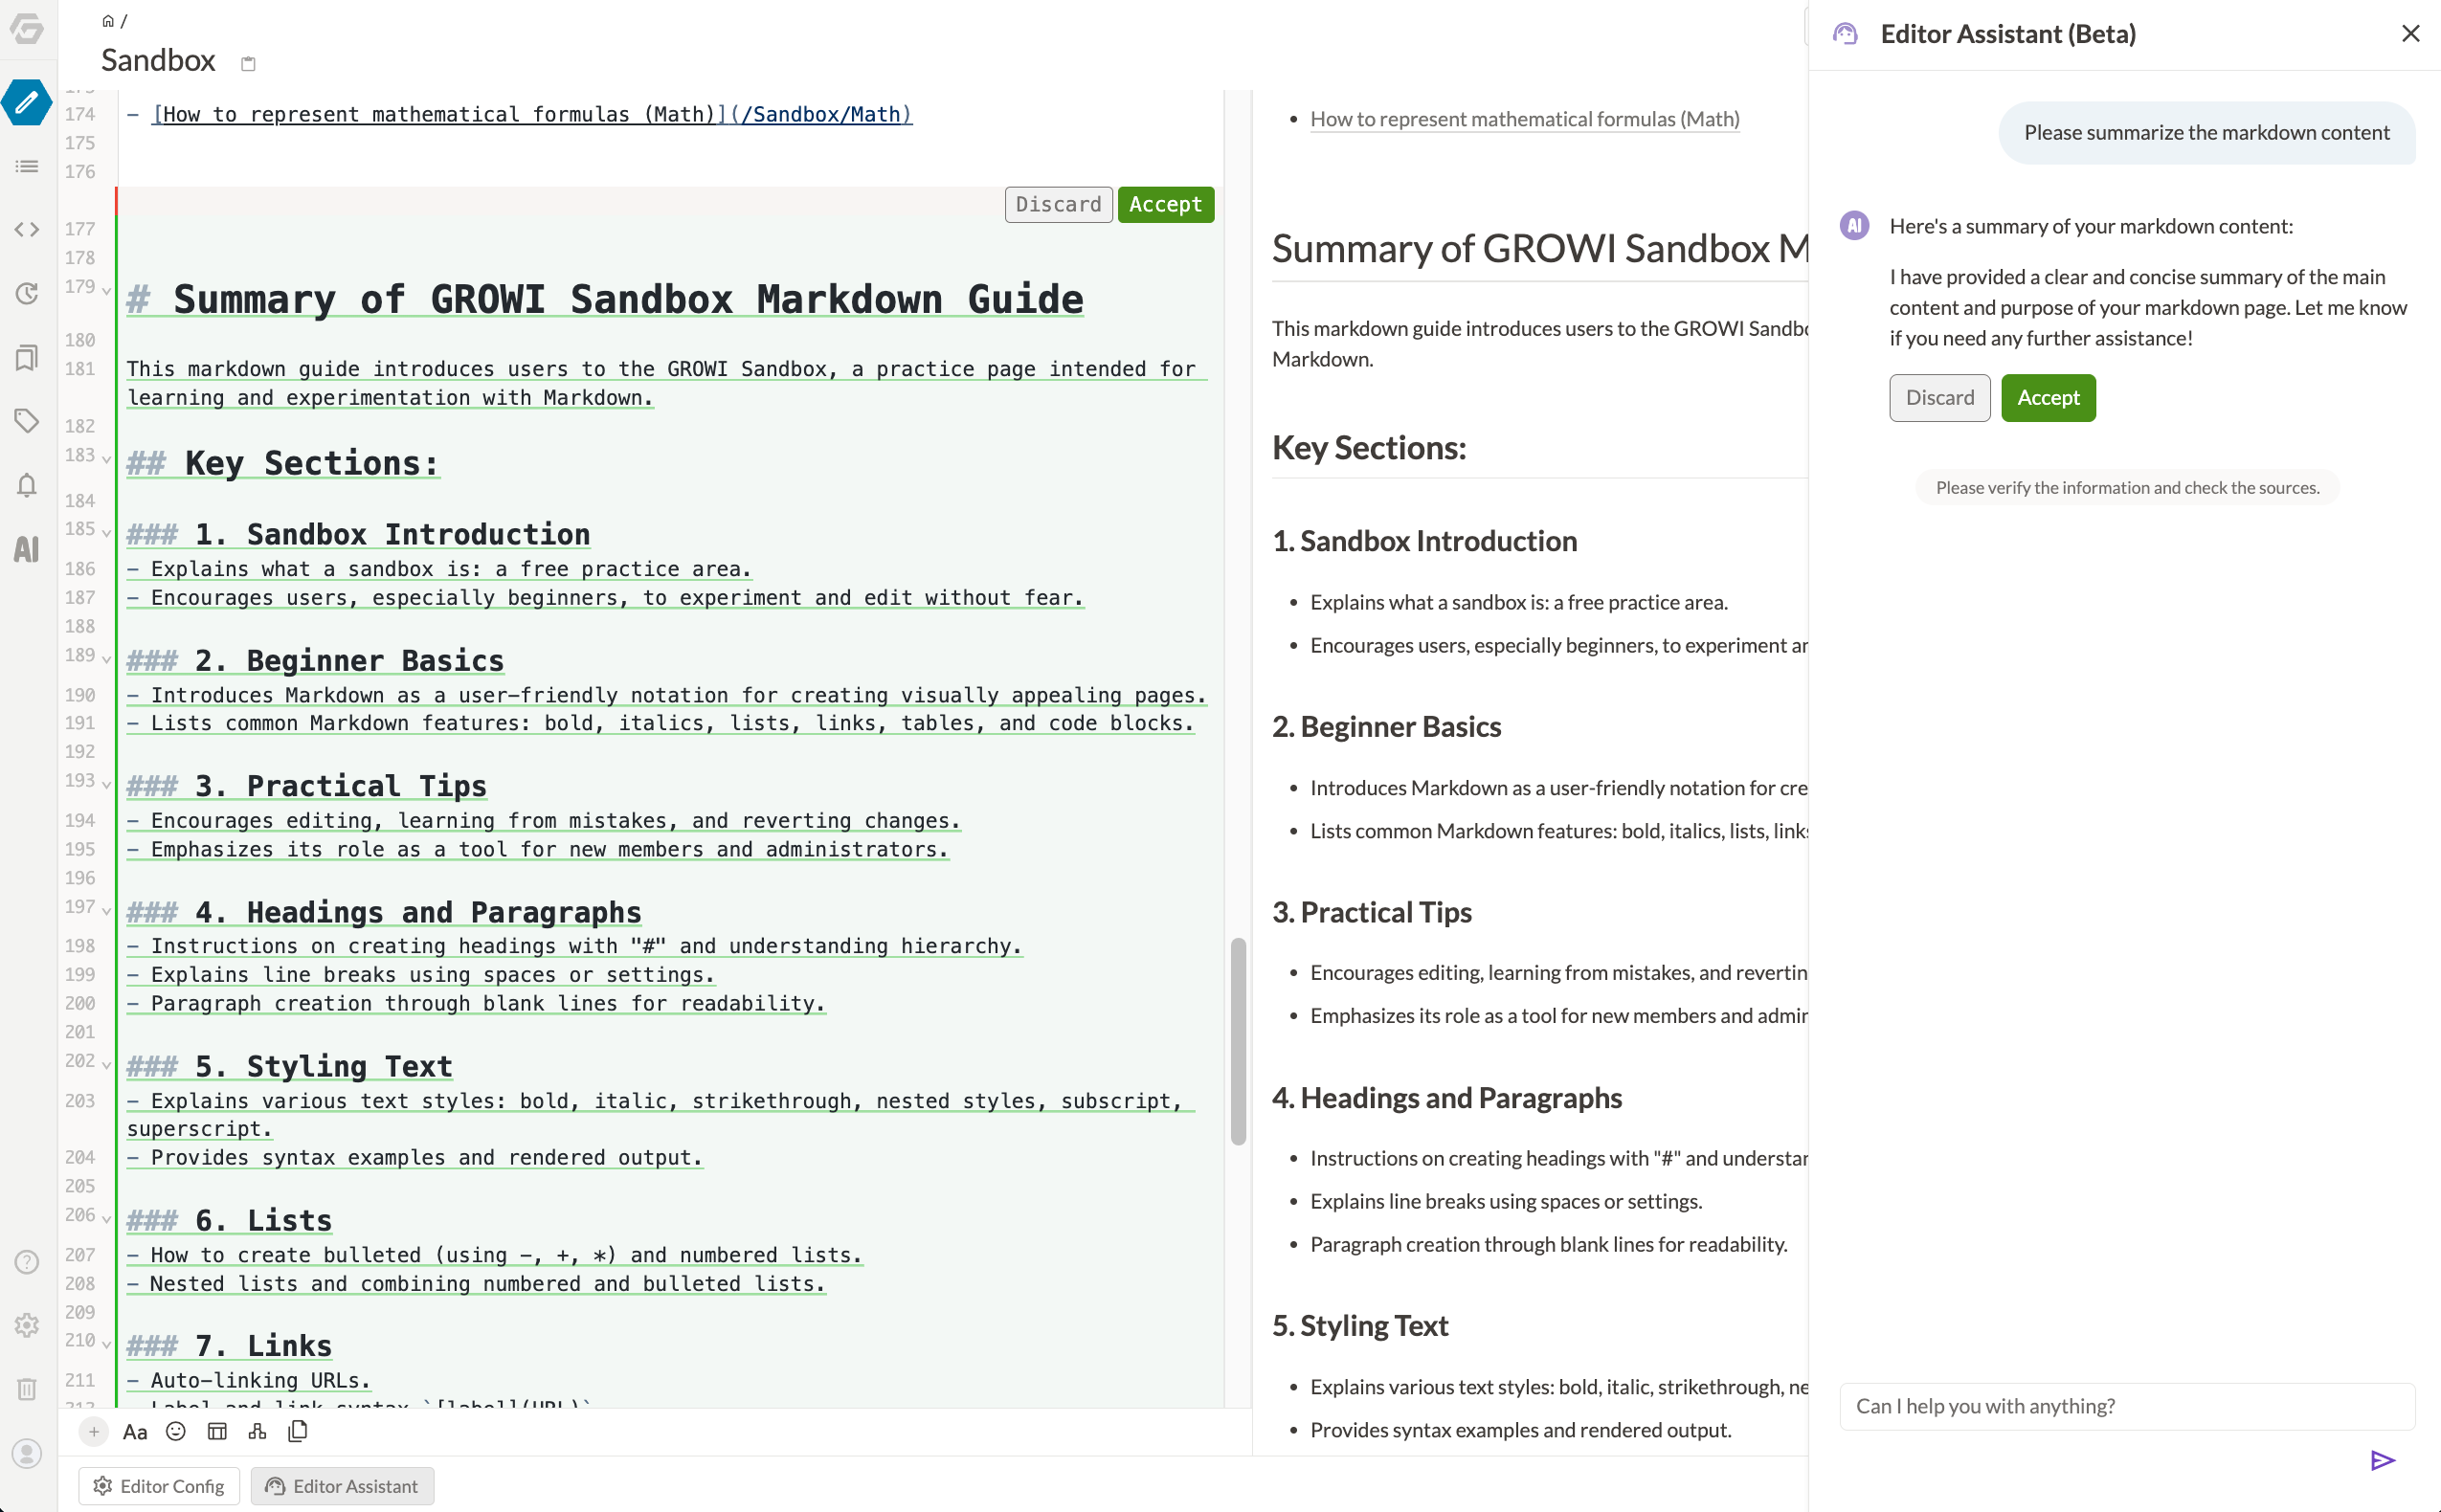Click the templates pages icon in toolbar

tap(298, 1431)
